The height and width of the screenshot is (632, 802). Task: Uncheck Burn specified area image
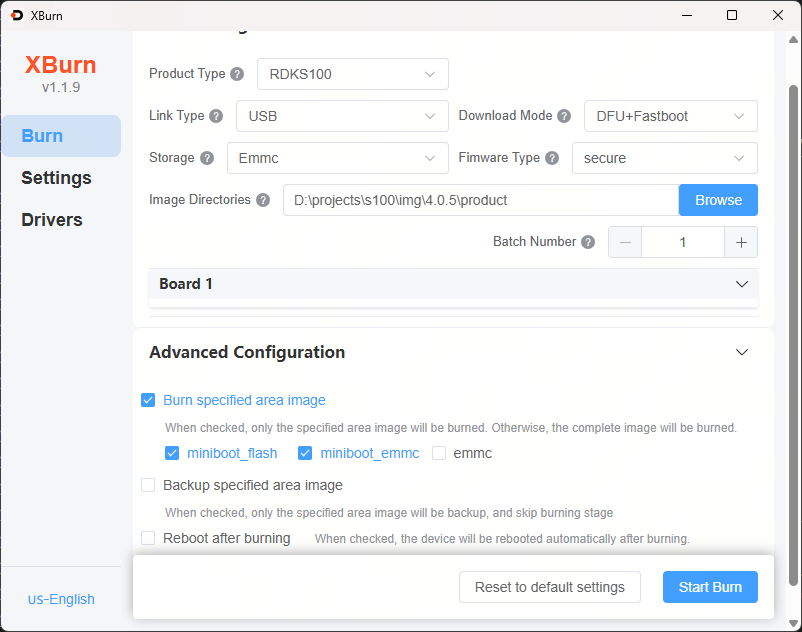point(148,400)
